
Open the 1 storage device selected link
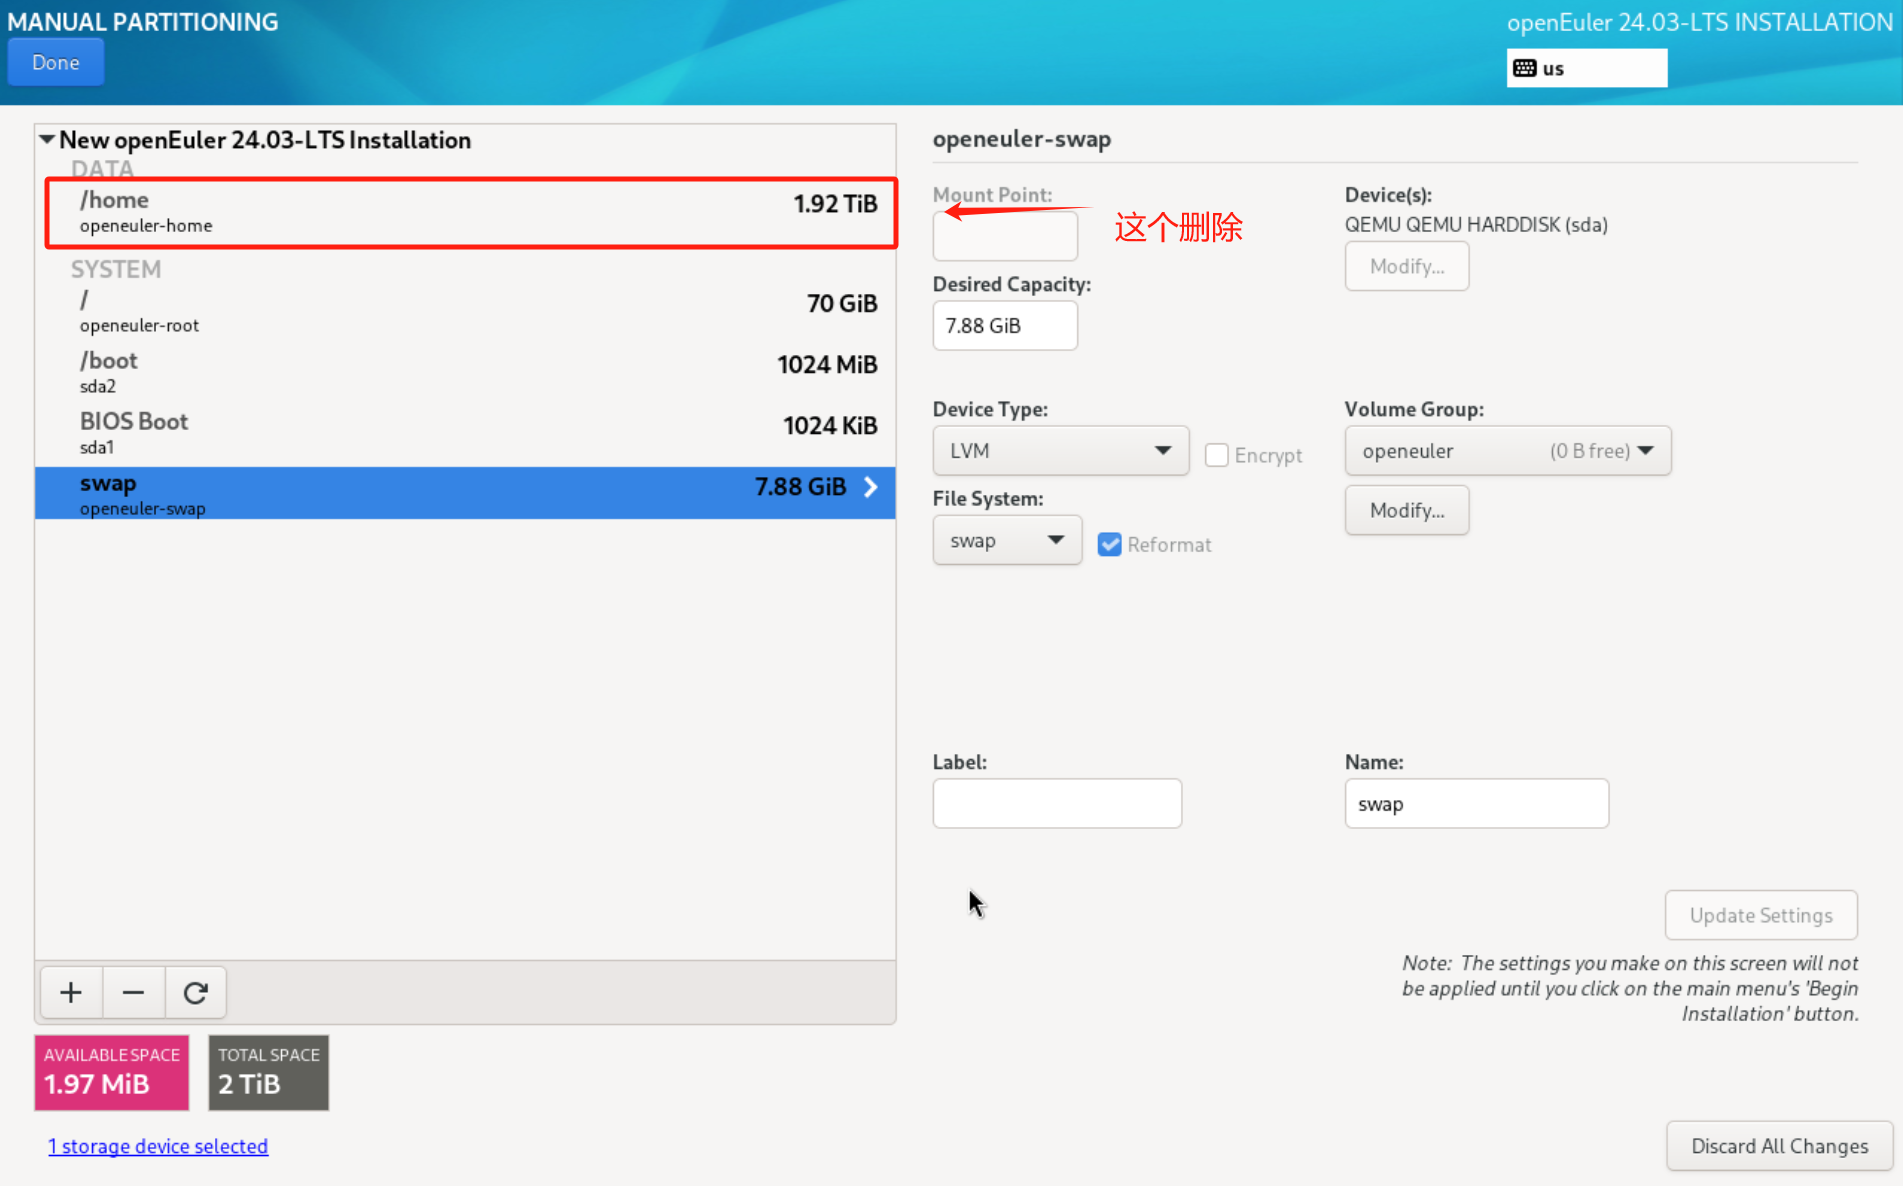(x=158, y=1146)
